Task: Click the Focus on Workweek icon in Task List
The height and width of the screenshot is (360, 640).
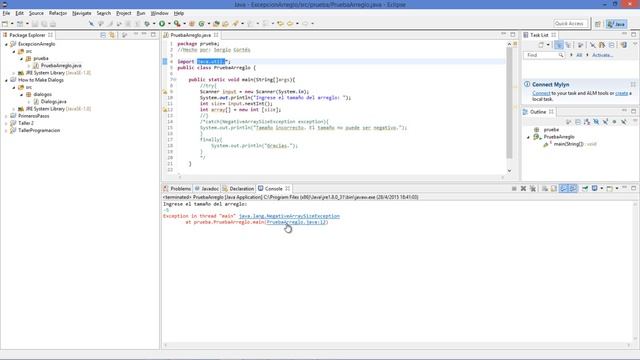Action: point(580,45)
